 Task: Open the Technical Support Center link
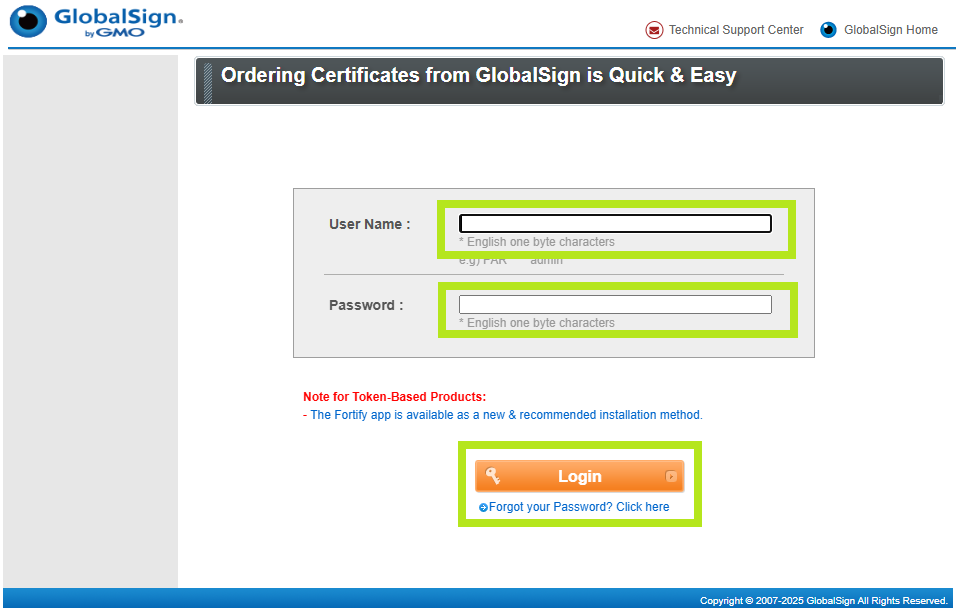point(736,30)
